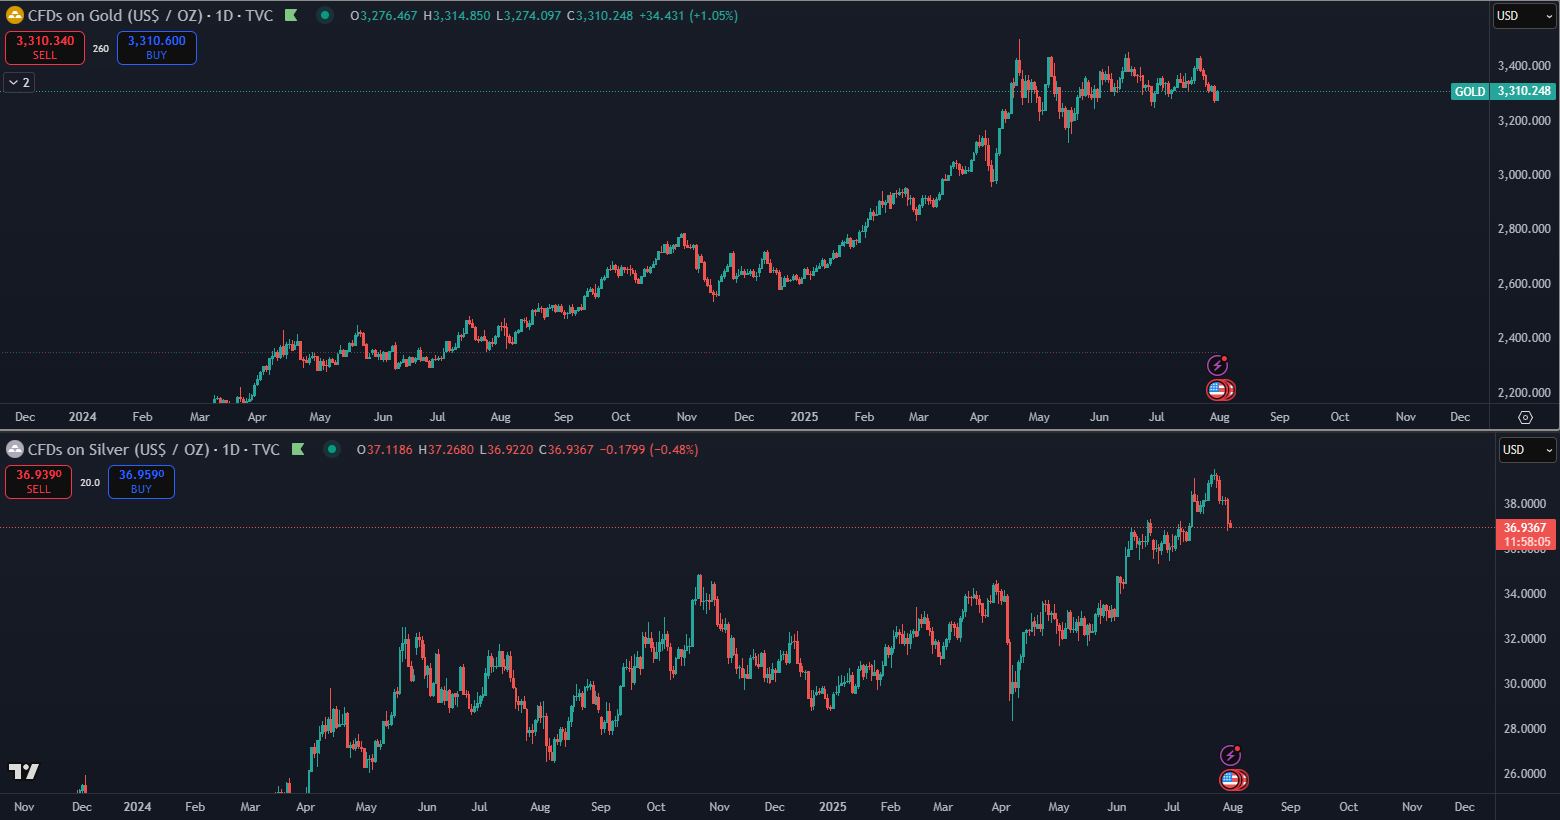Toggle market status dot on Gold chart
Screen dimensions: 1560x820
[x=325, y=16]
